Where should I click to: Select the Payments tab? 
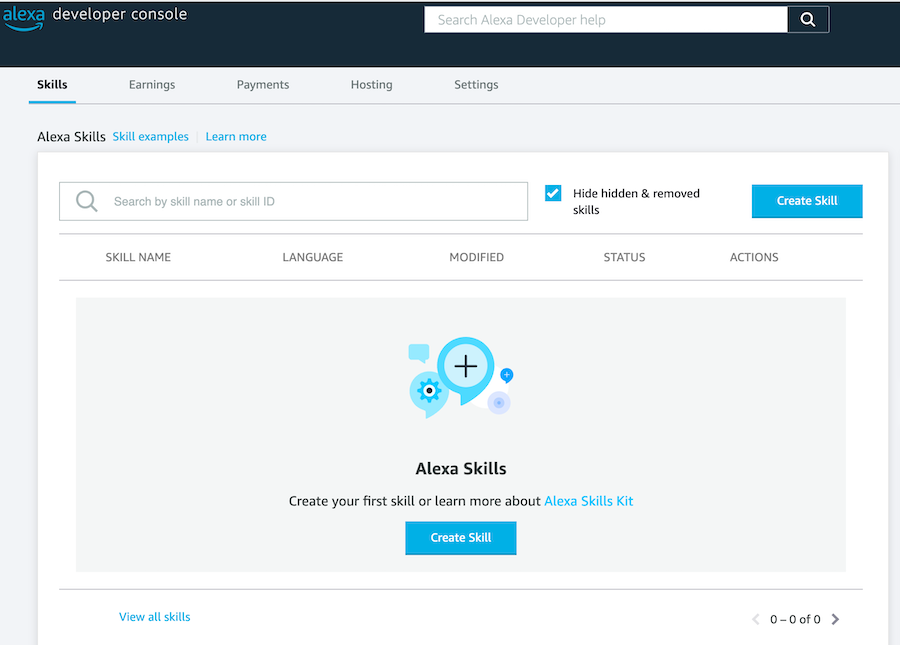click(x=262, y=84)
